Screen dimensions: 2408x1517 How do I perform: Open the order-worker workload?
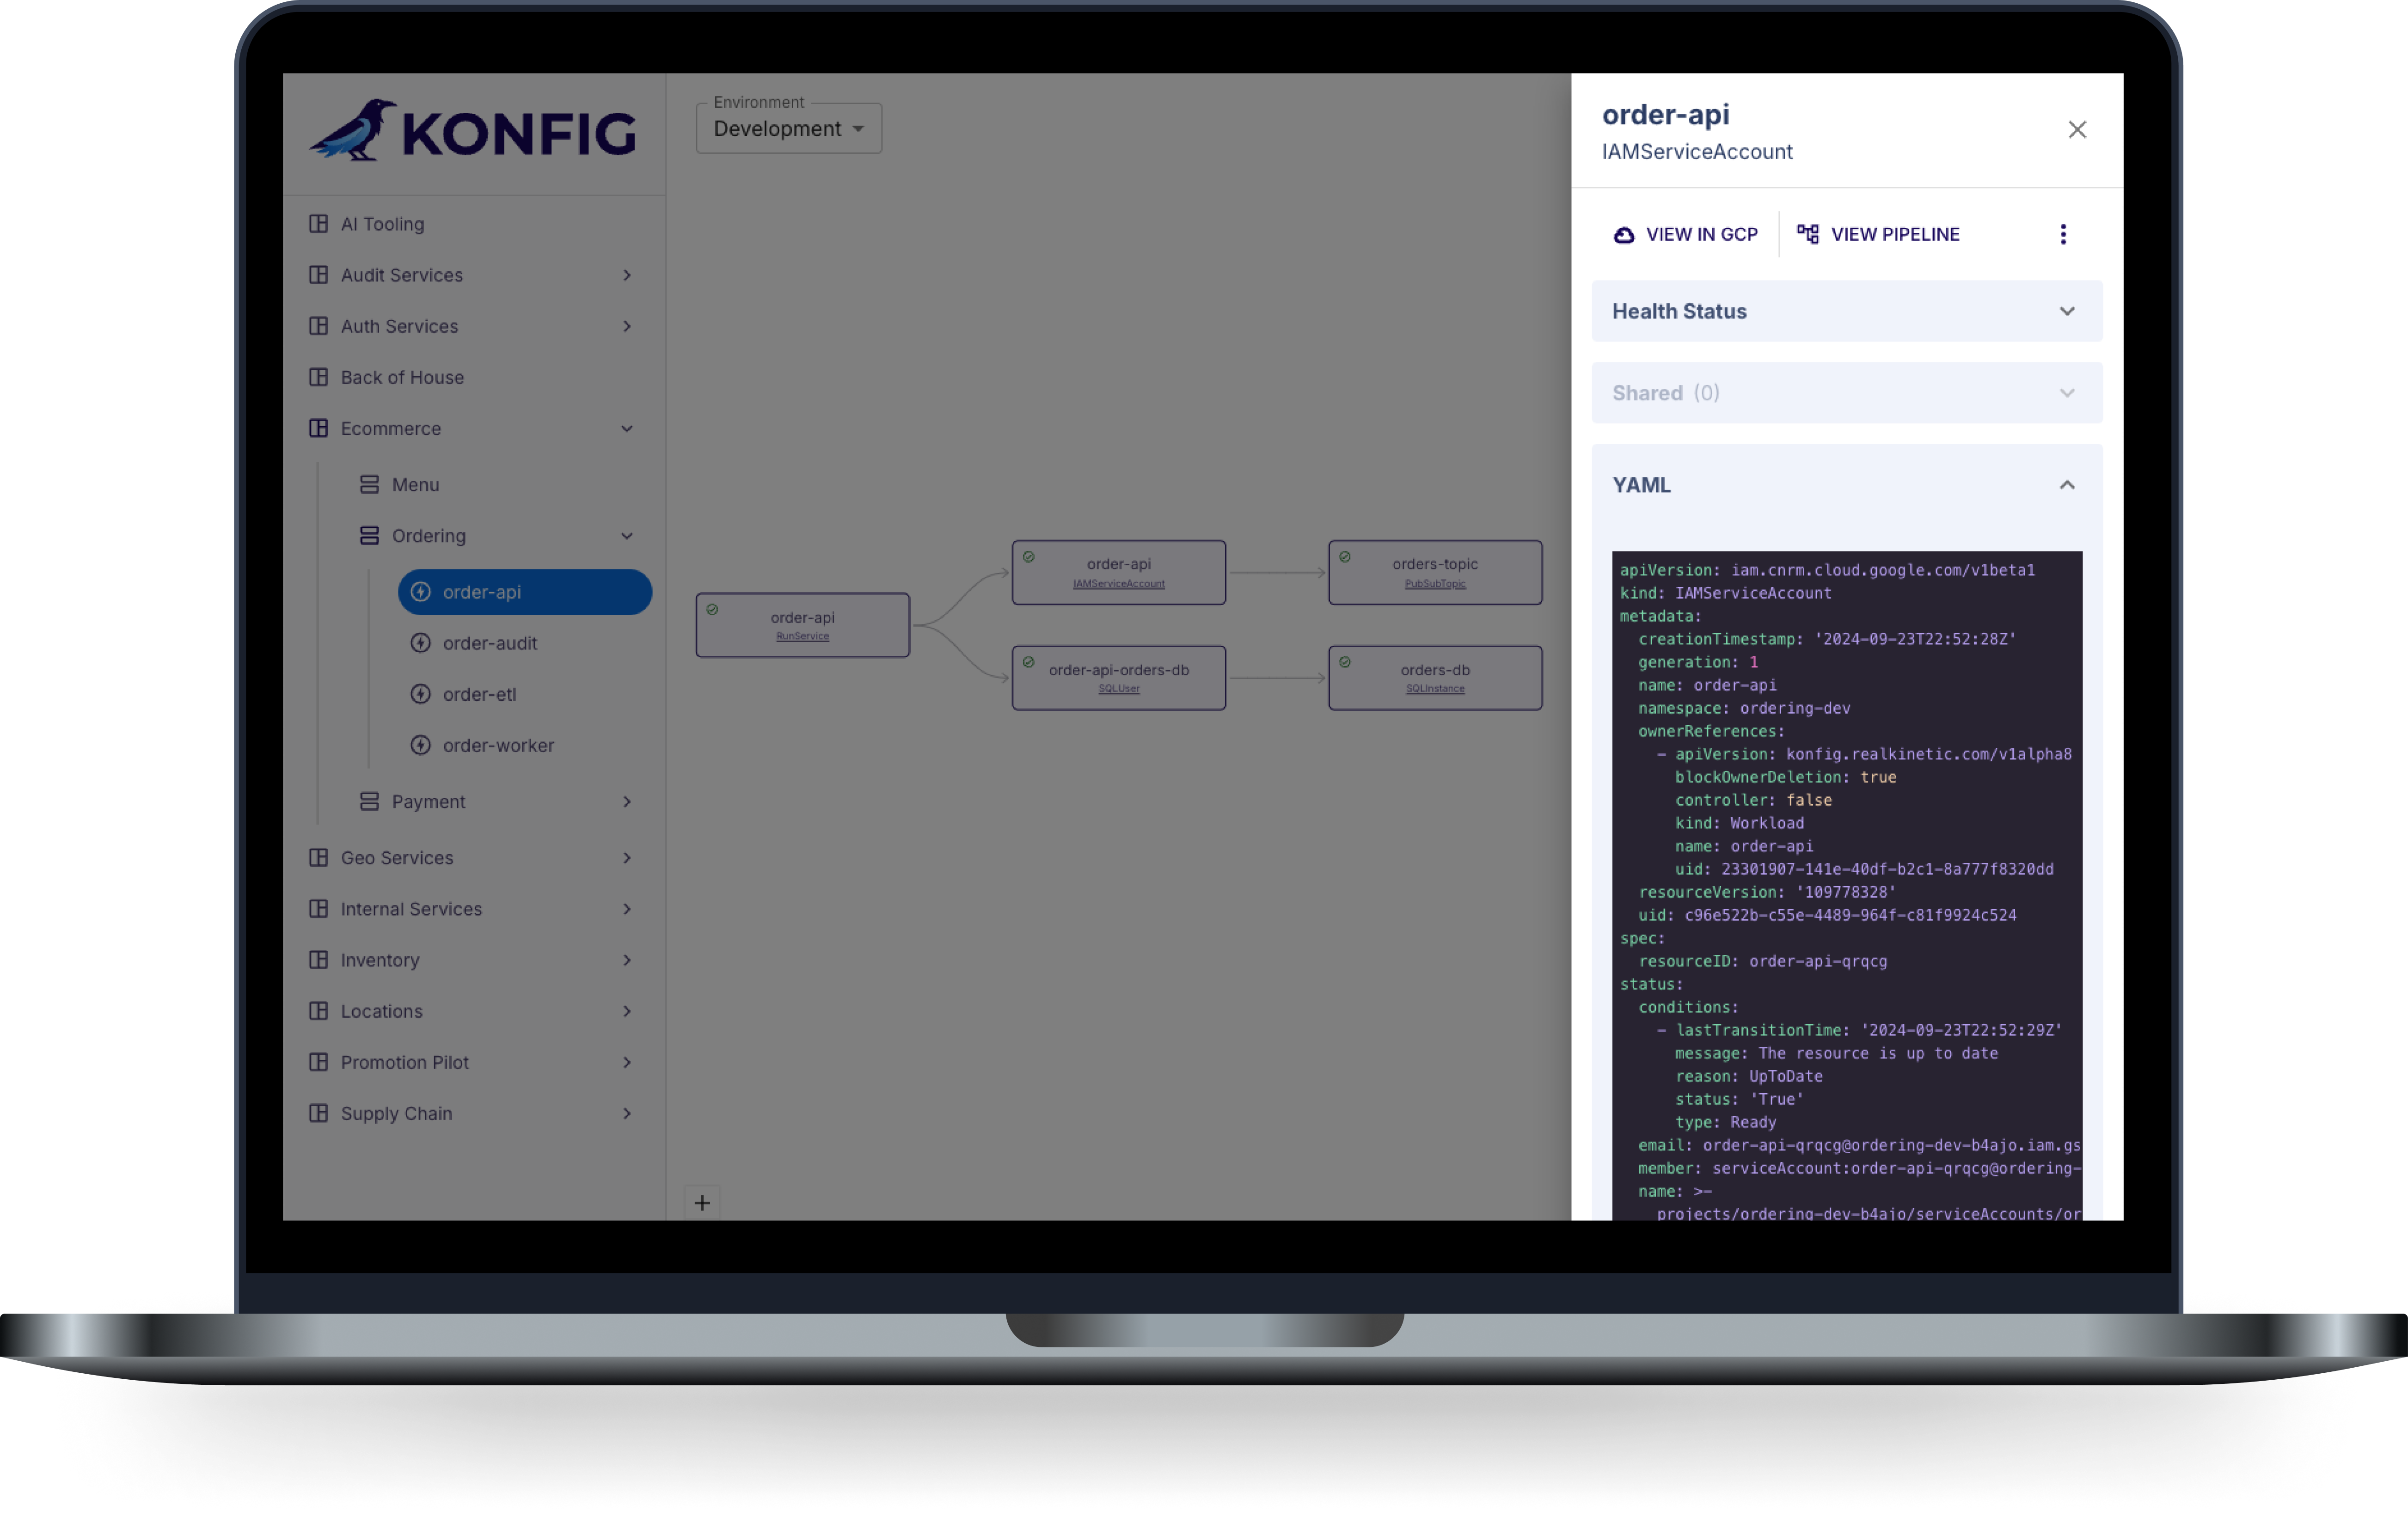pyautogui.click(x=498, y=745)
